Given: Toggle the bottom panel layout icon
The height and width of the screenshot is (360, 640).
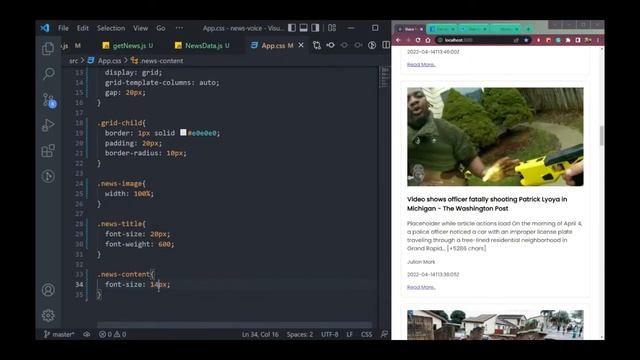Looking at the screenshot, I should click(x=304, y=28).
